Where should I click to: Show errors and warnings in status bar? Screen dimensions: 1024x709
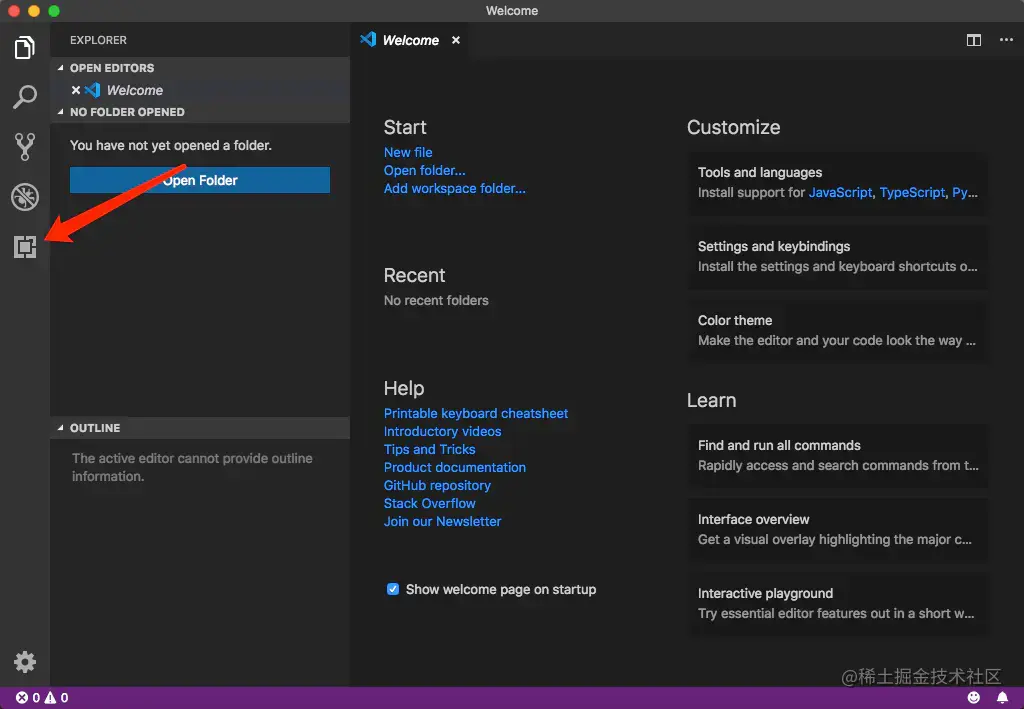42,698
